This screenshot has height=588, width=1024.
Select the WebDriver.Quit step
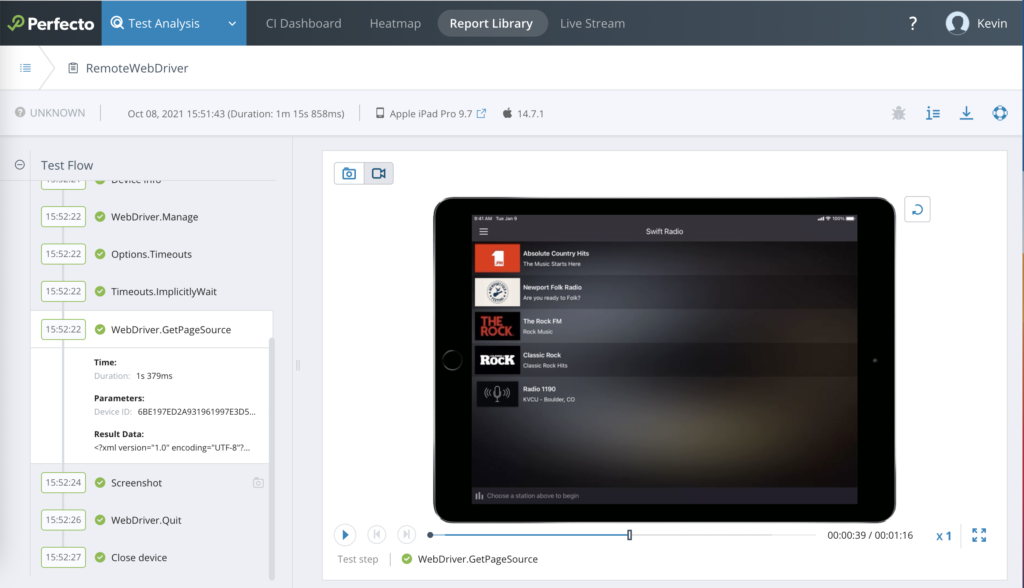coord(146,520)
